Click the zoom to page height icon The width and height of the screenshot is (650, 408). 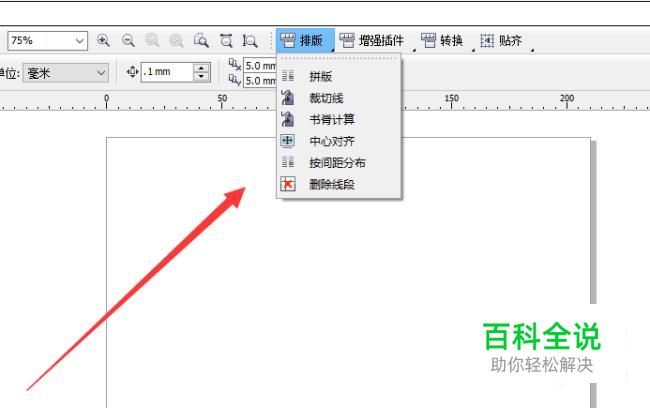tap(250, 41)
